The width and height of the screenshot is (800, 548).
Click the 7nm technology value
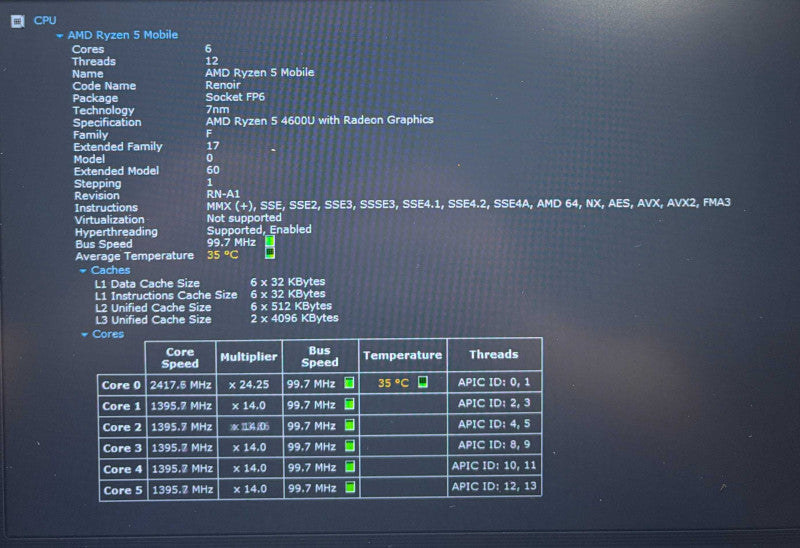point(217,109)
